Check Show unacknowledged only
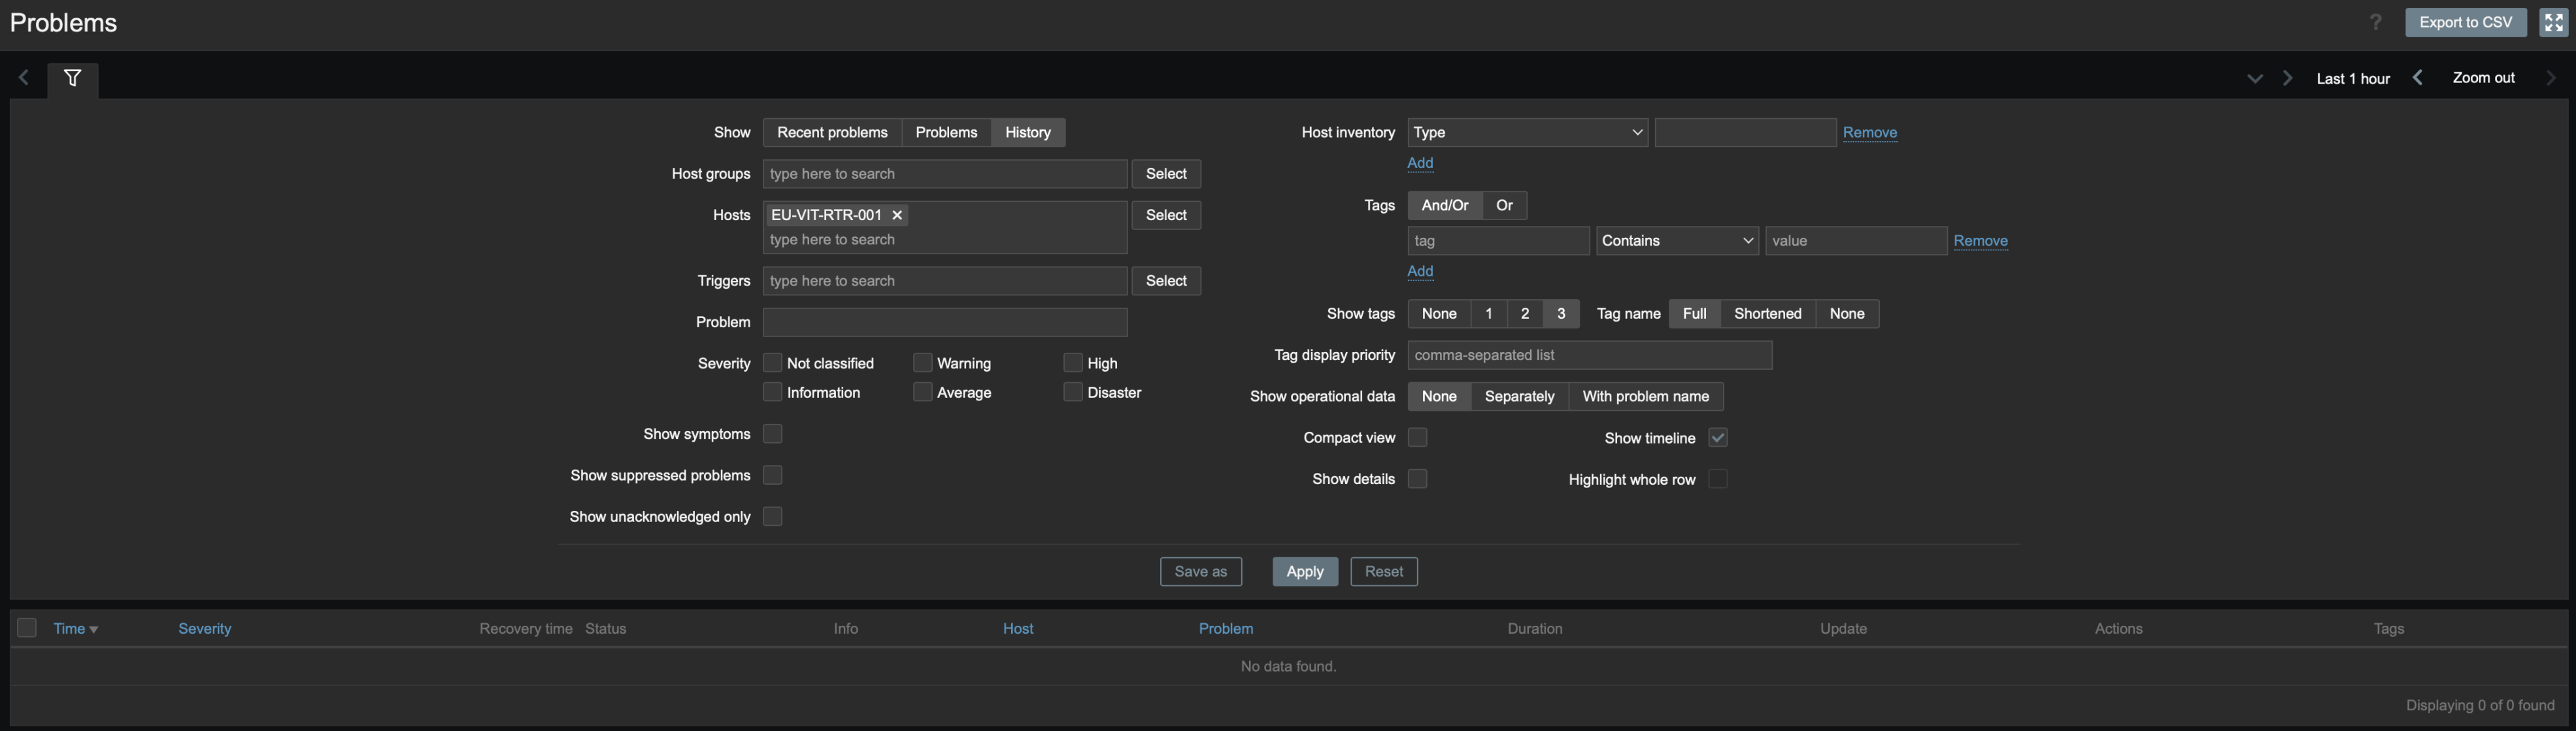The image size is (2576, 731). coord(772,517)
